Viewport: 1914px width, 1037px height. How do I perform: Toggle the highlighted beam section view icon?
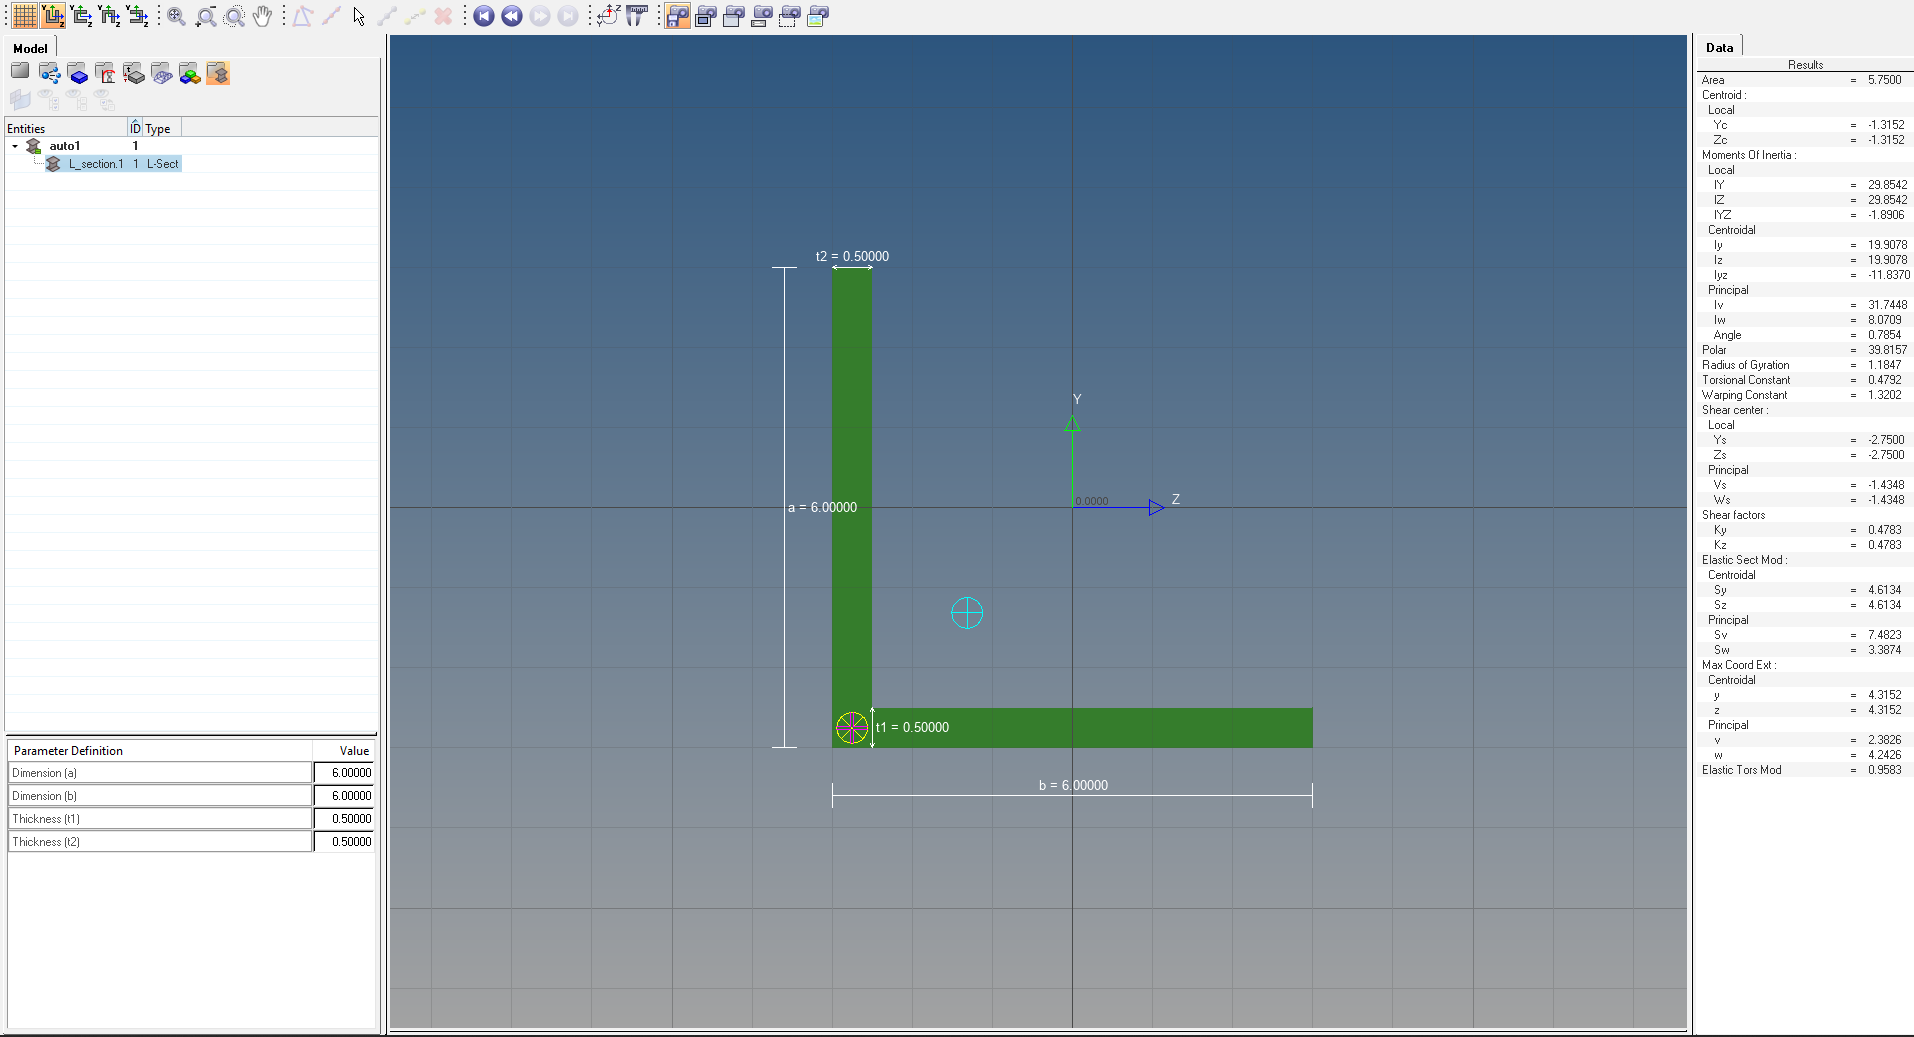[x=217, y=73]
